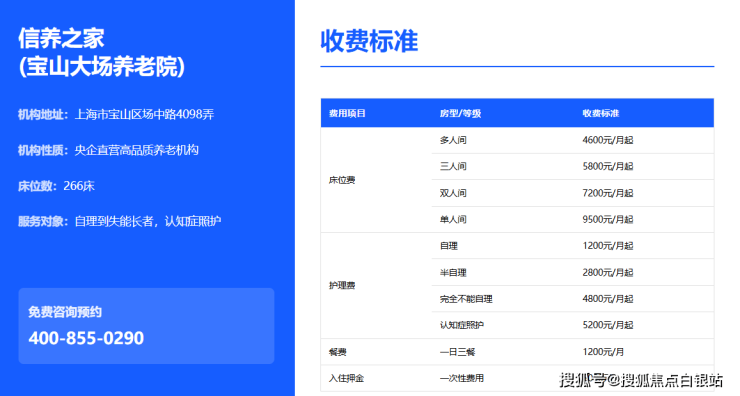Click the 1200元/月起 self-care price
Screen dimensions: 740x396
tap(608, 246)
